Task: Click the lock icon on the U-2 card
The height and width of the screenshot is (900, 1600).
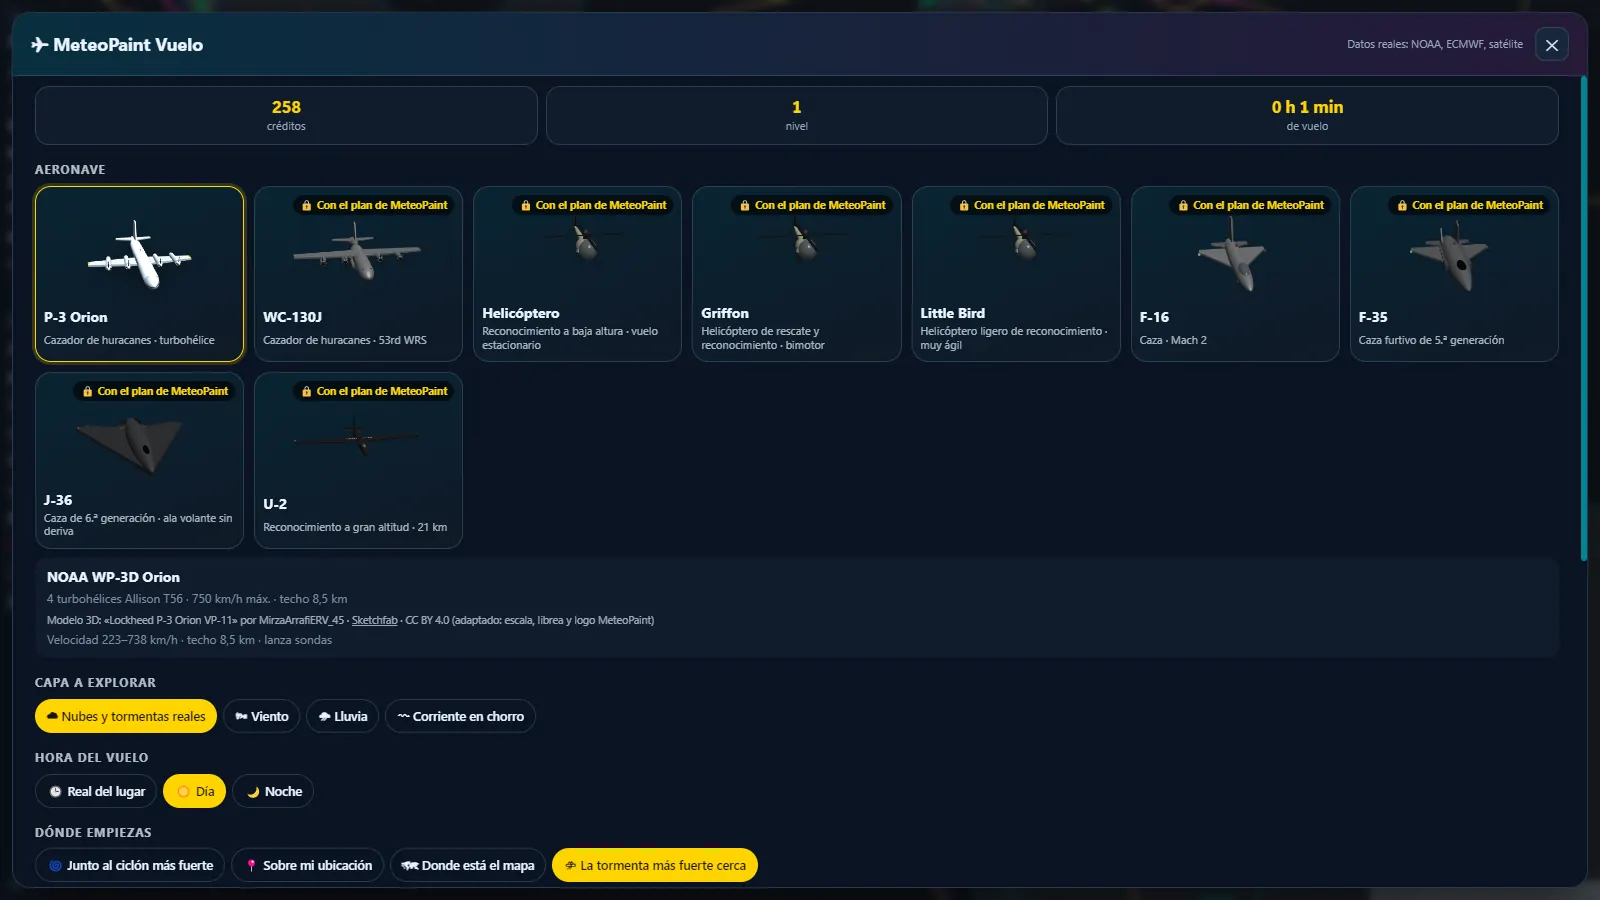Action: (x=307, y=392)
